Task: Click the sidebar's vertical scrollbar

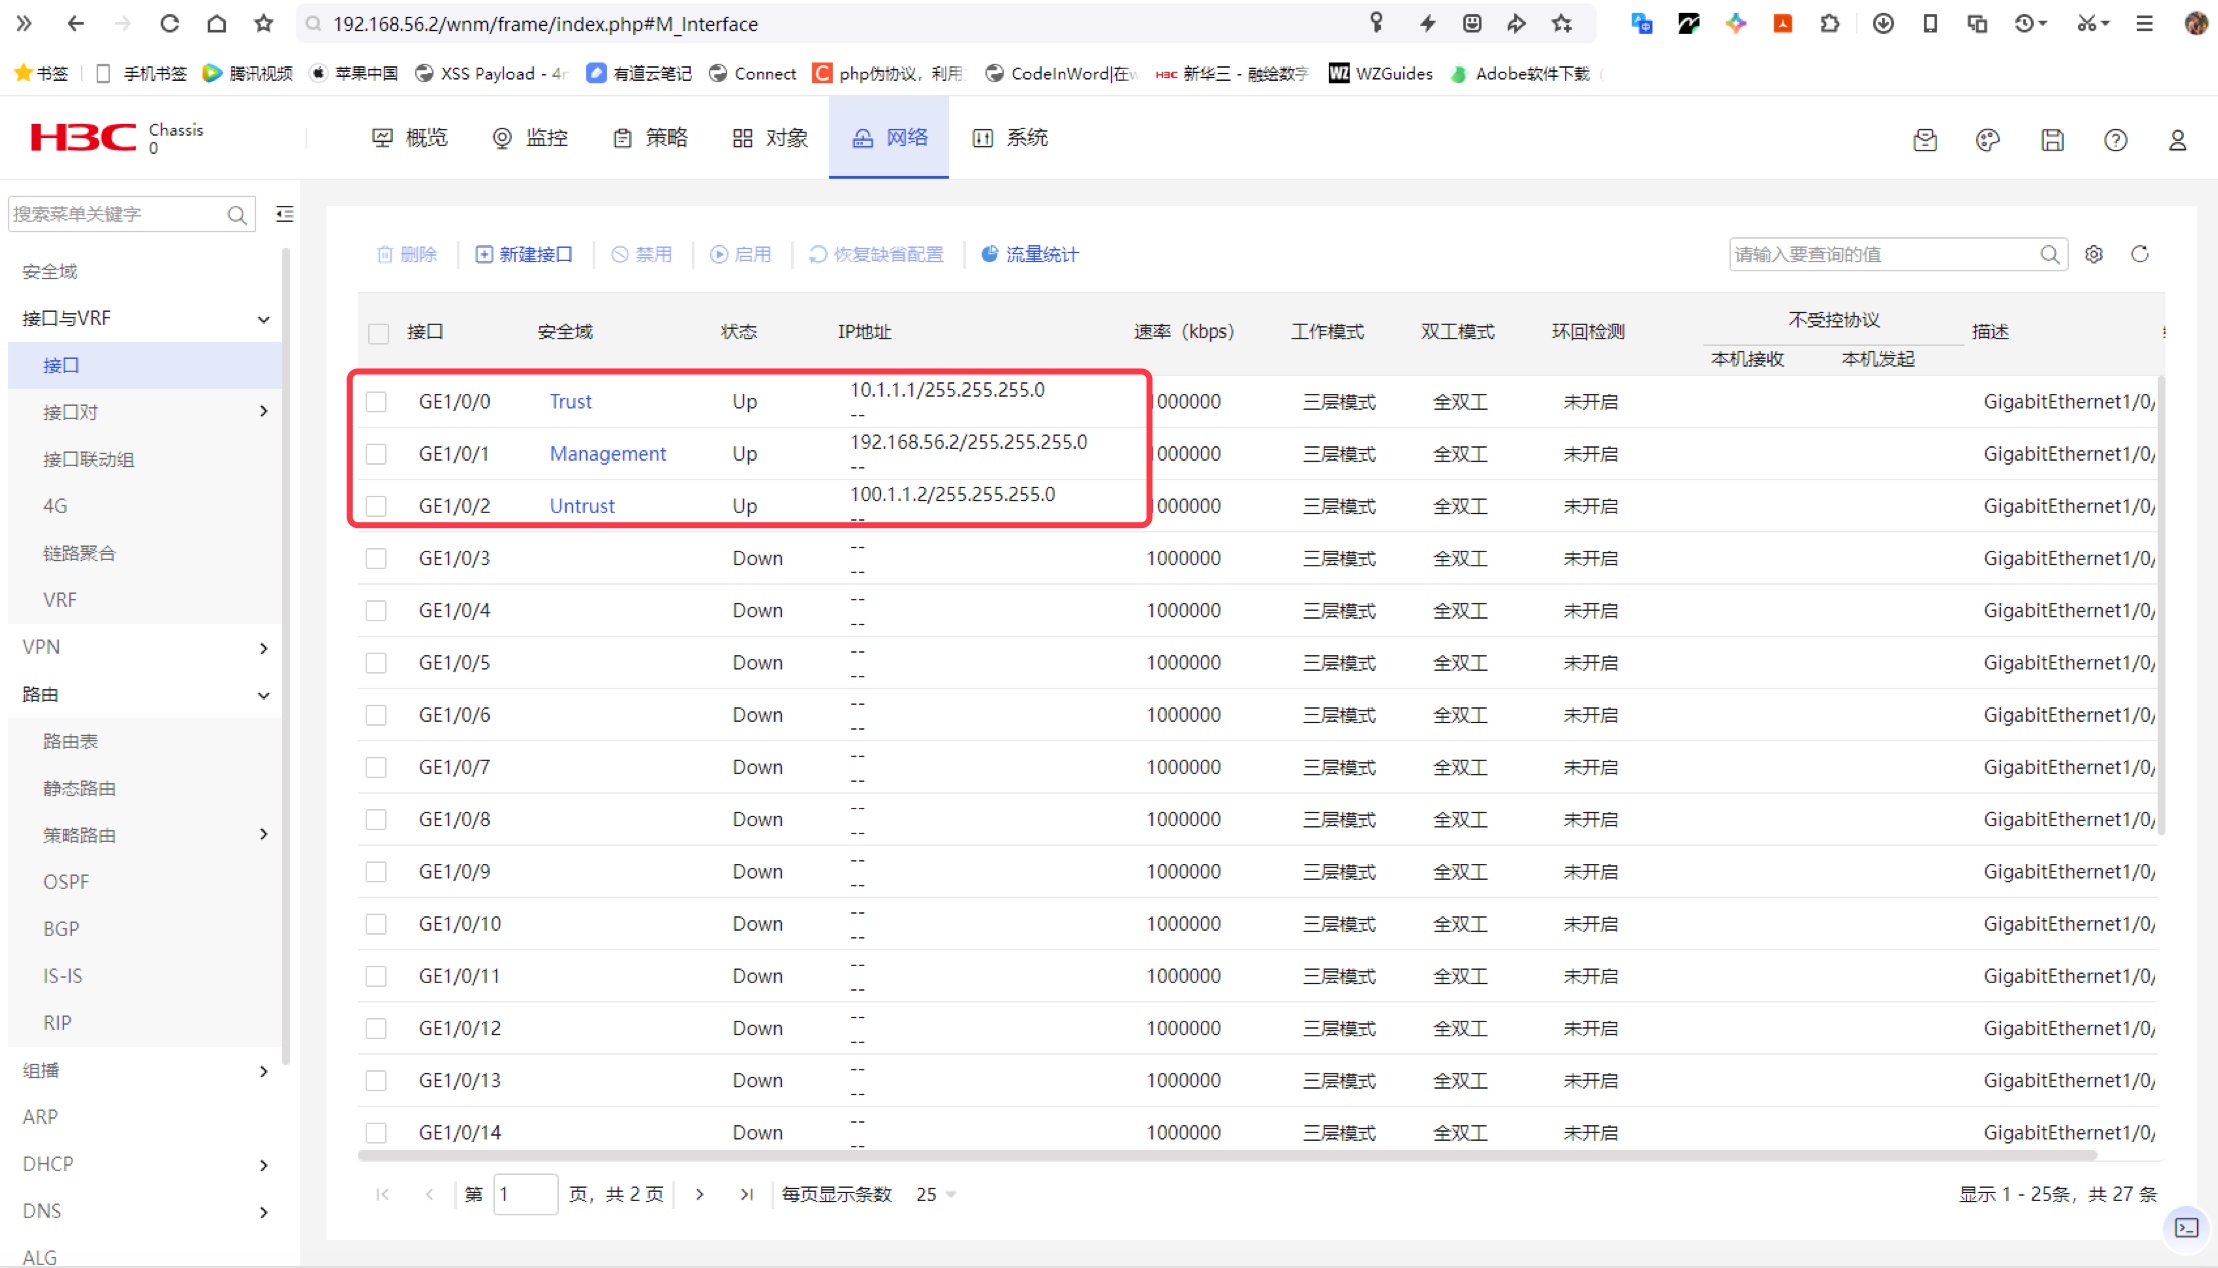Action: tap(286, 655)
